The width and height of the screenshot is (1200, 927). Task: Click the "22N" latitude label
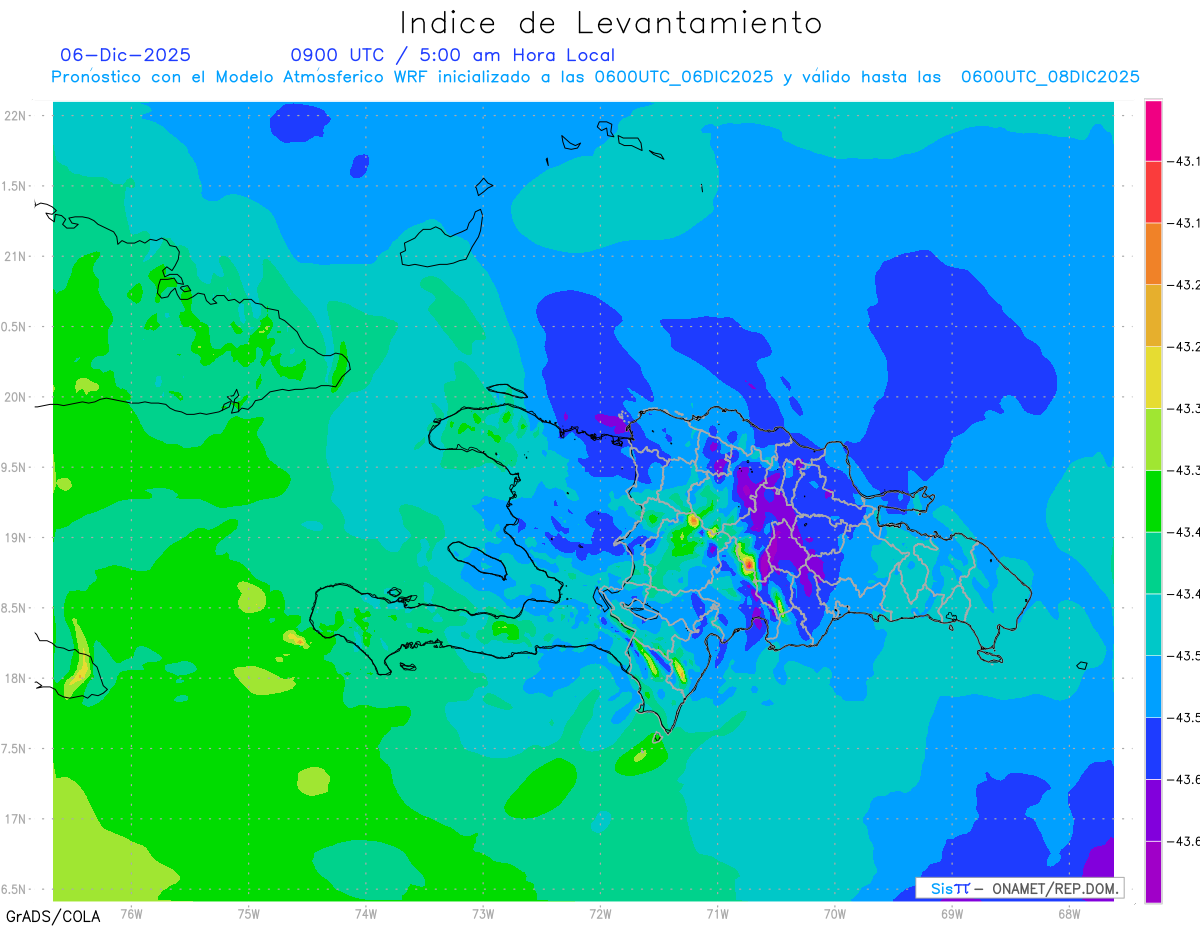coord(15,116)
